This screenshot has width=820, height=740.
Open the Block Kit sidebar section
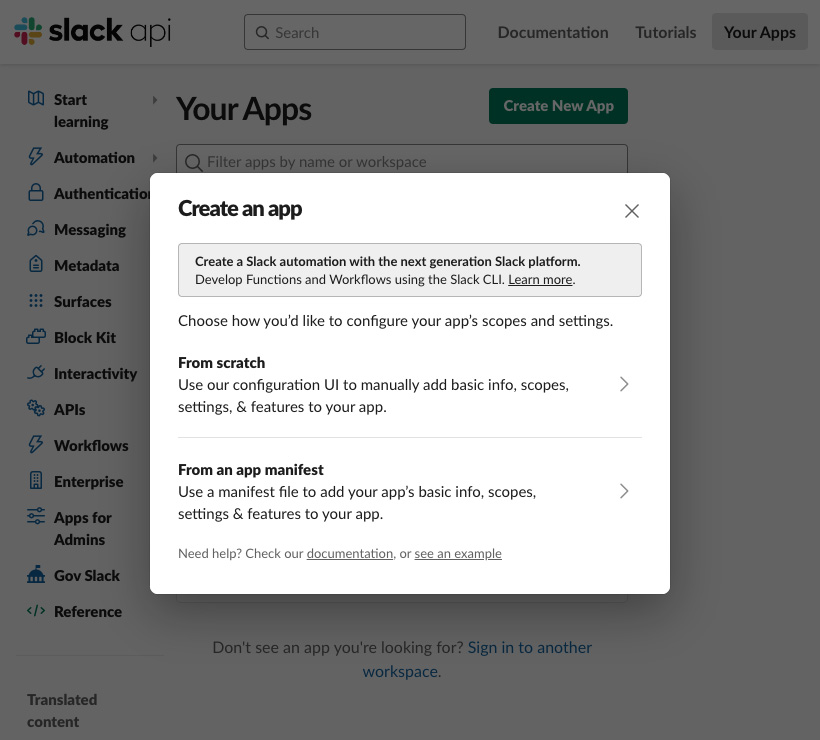[x=85, y=338]
